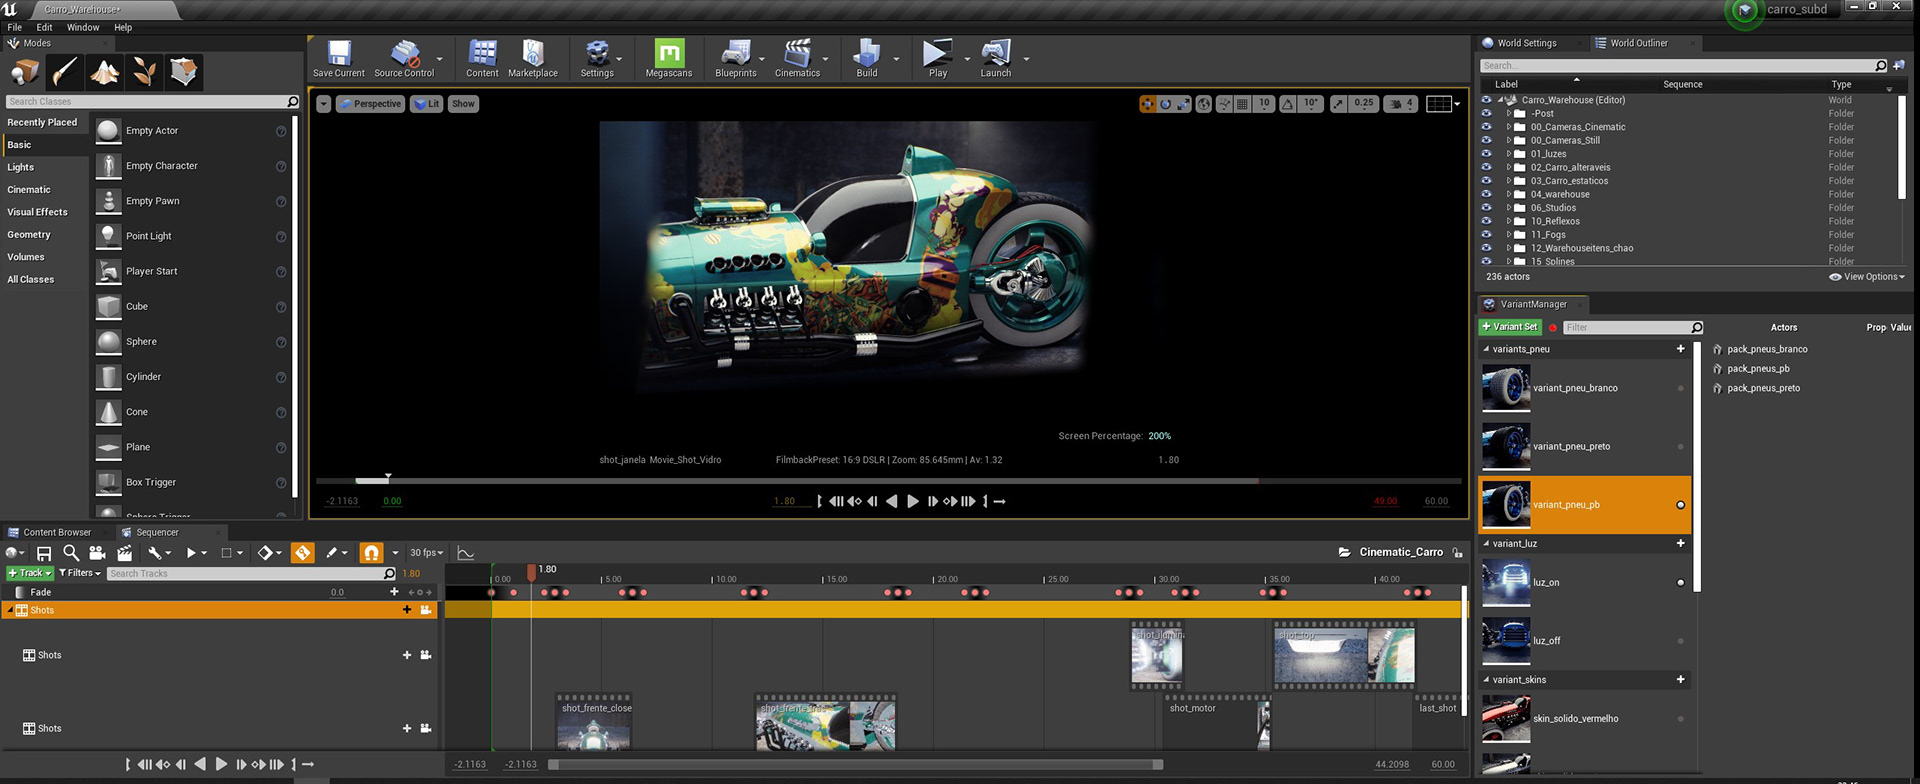1920x784 pixels.
Task: Click the Save Current toolbar icon
Action: coord(339,59)
